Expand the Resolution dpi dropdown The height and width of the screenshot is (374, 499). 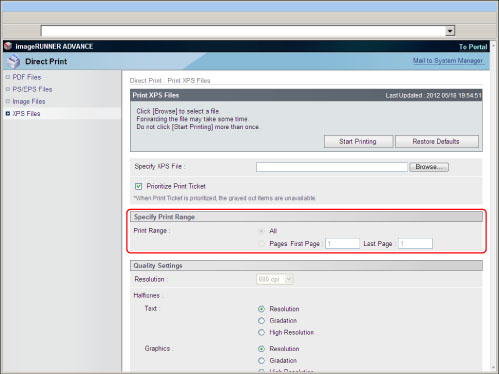point(275,279)
